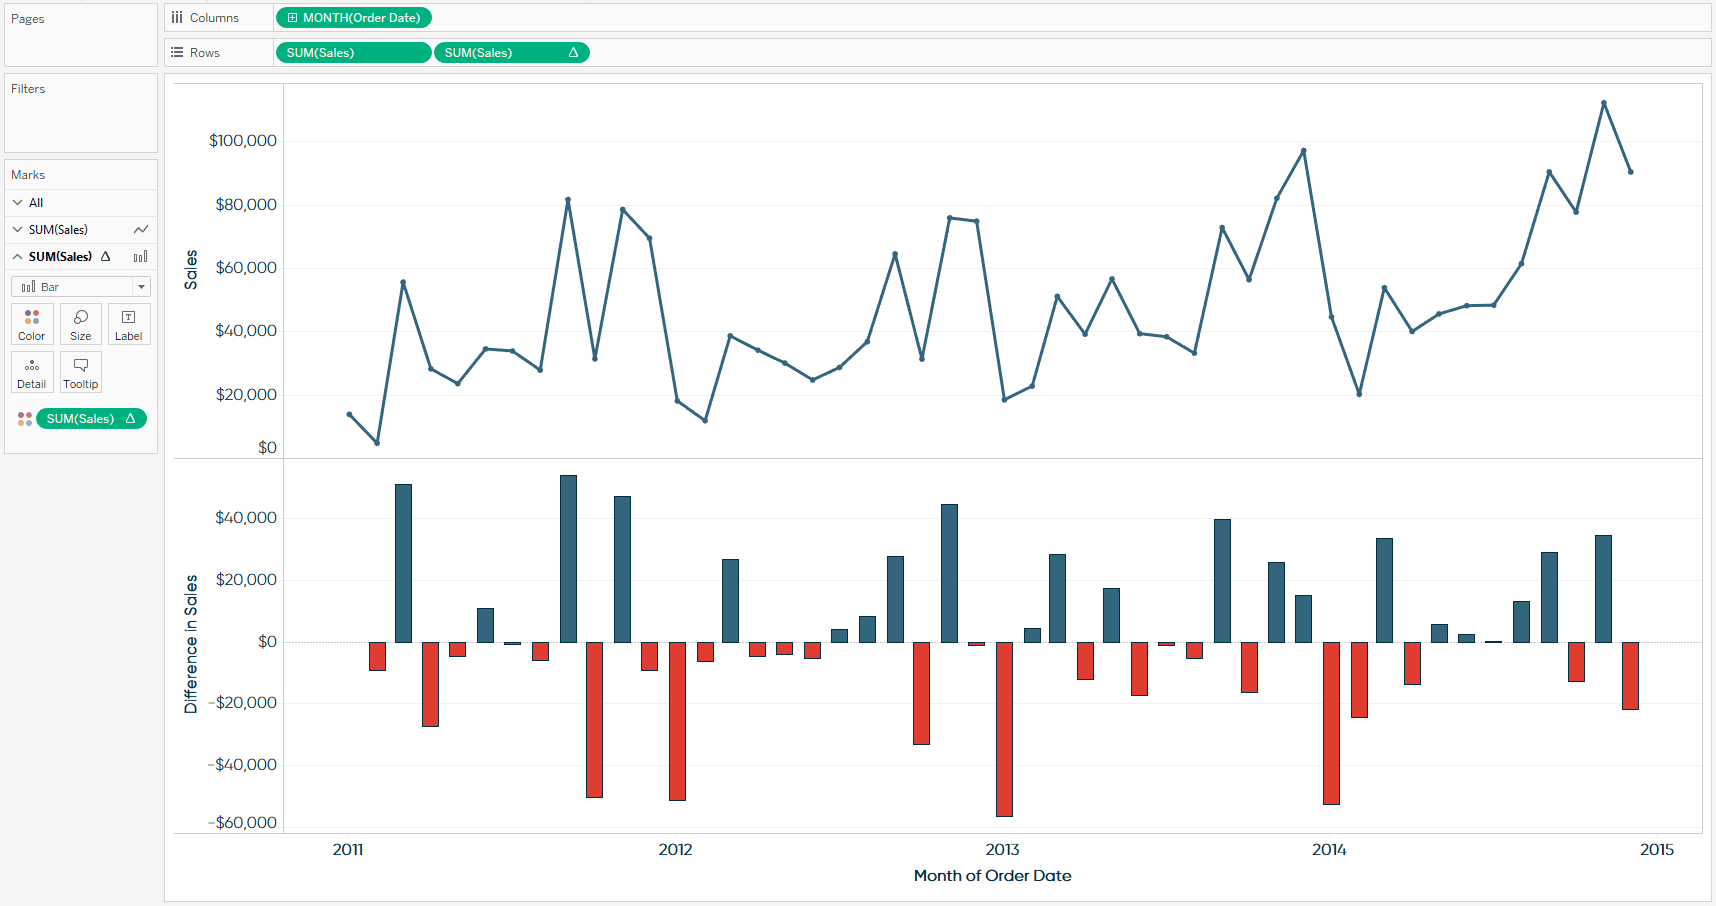Select the tallest line peak point near 2015

pos(1604,103)
